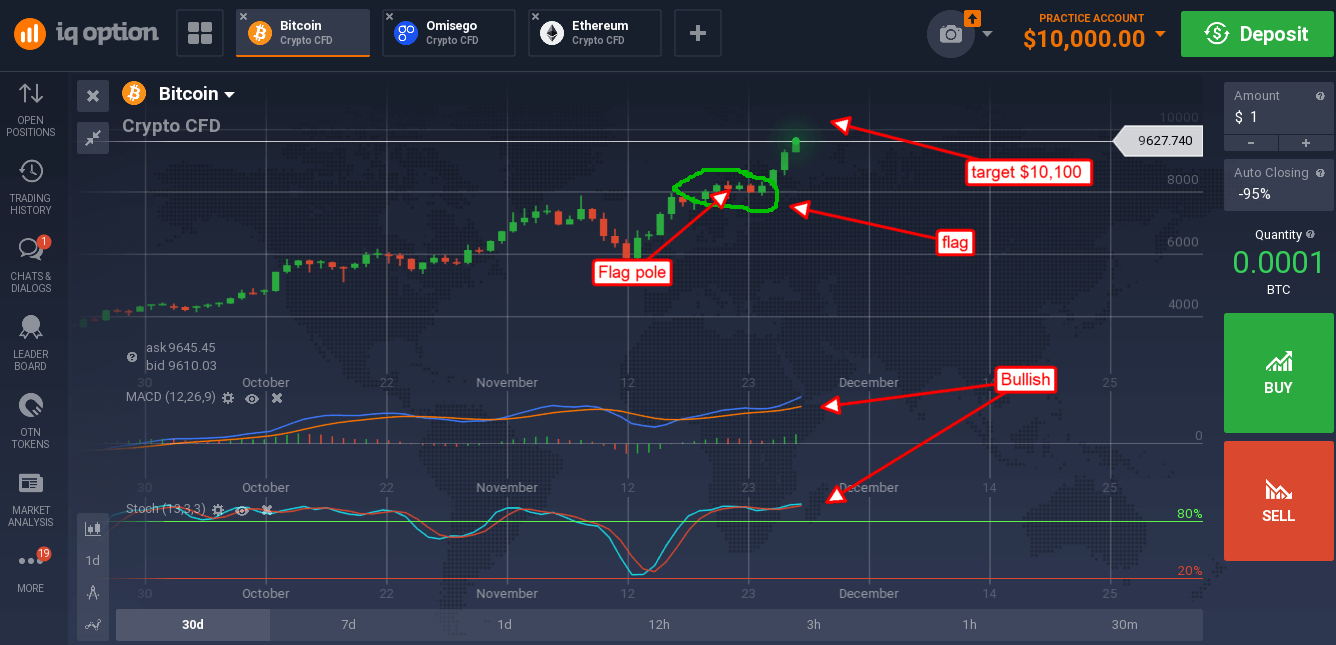Image resolution: width=1336 pixels, height=645 pixels.
Task: Toggle Stoch indicator visibility eye
Action: (242, 510)
